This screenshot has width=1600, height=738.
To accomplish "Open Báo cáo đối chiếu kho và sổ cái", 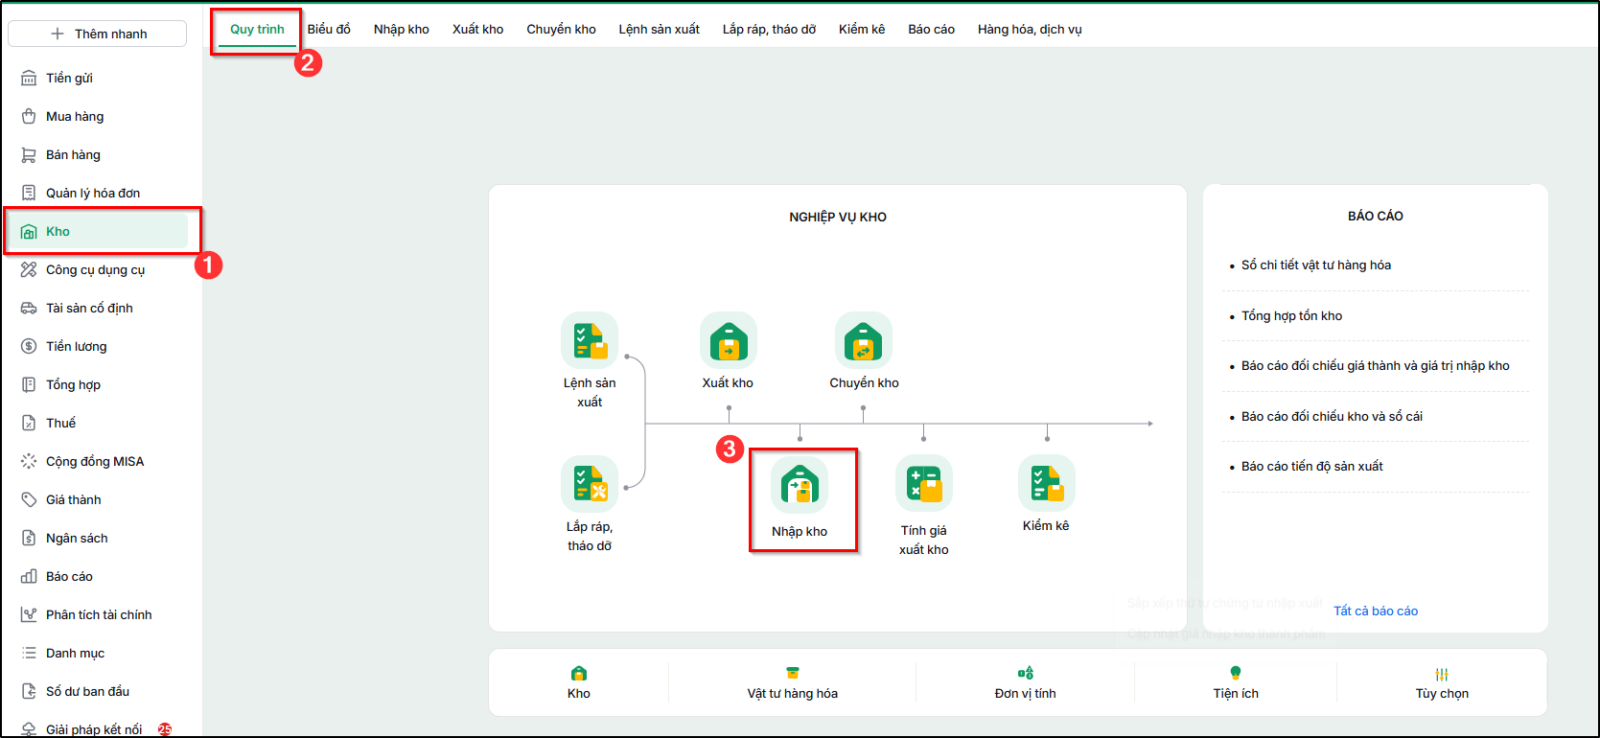I will pyautogui.click(x=1332, y=416).
